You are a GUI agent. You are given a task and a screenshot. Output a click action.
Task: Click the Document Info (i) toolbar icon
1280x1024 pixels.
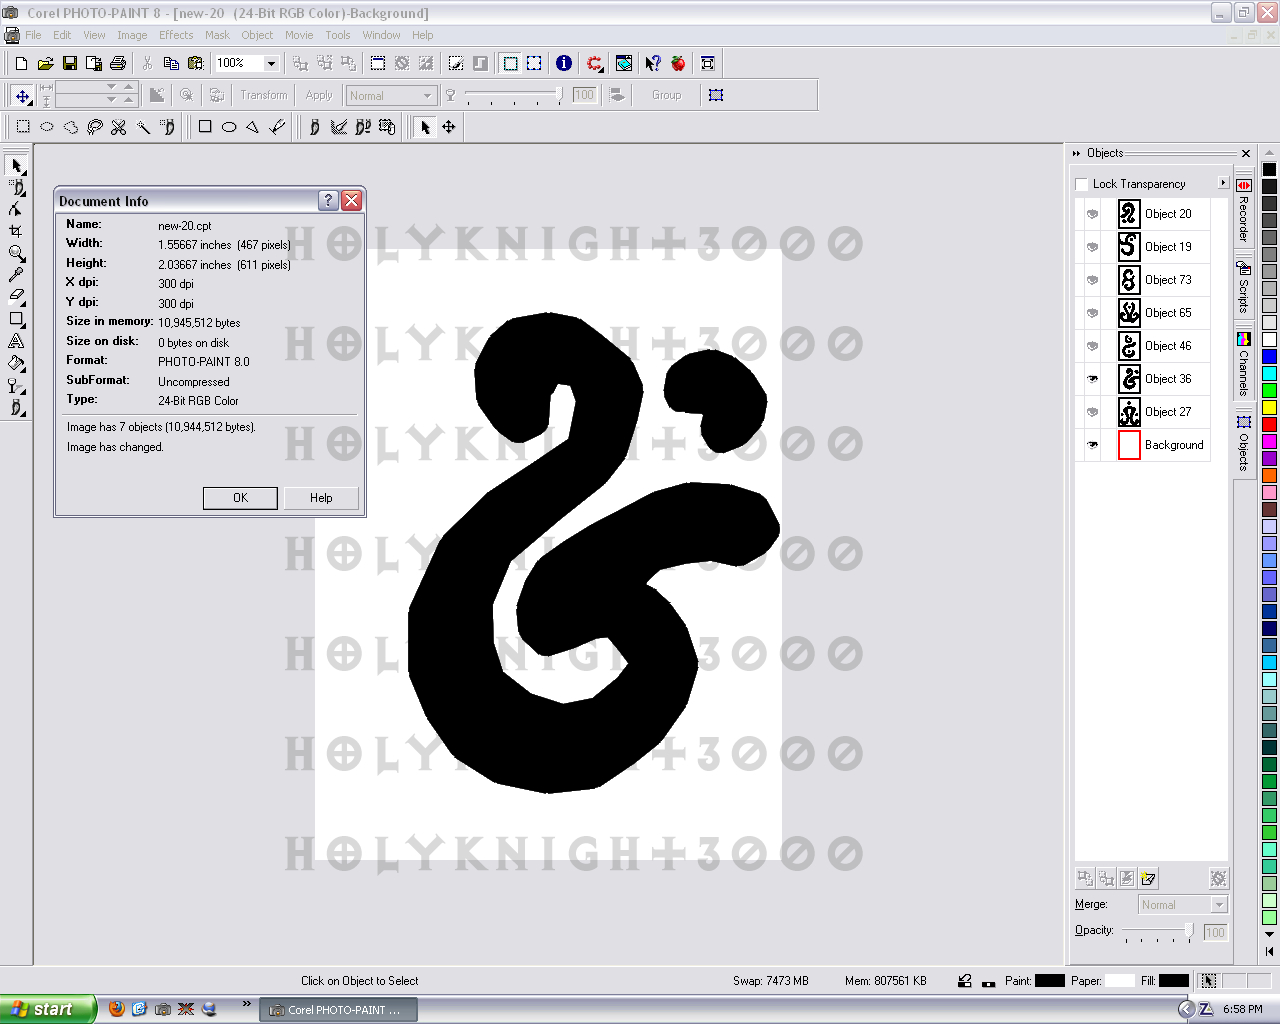[x=564, y=63]
